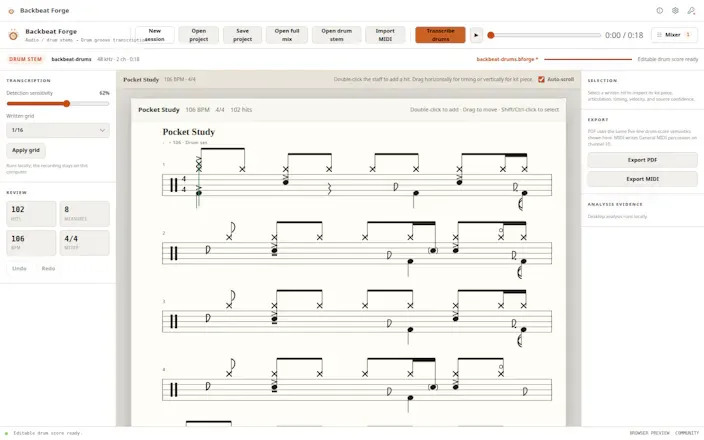Click the backbeat-drums file name
The height and width of the screenshot is (440, 704).
(71, 59)
